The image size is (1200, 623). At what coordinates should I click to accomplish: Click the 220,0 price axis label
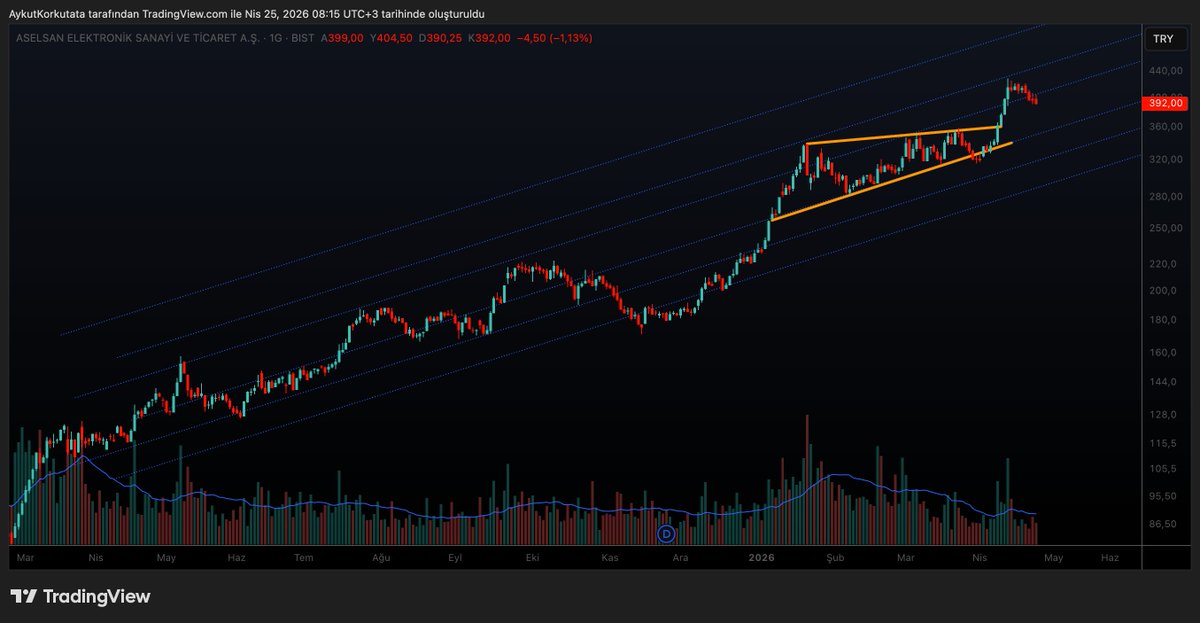tap(1163, 264)
